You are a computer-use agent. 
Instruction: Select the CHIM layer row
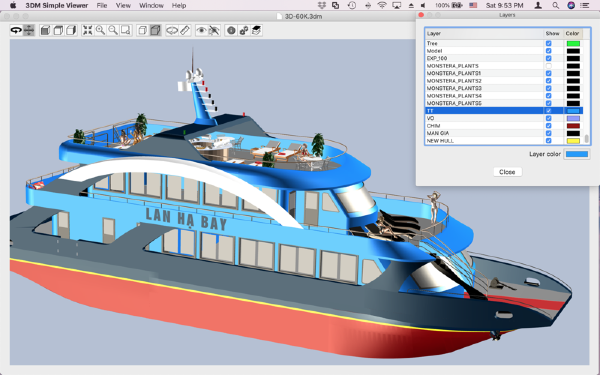tap(503, 126)
